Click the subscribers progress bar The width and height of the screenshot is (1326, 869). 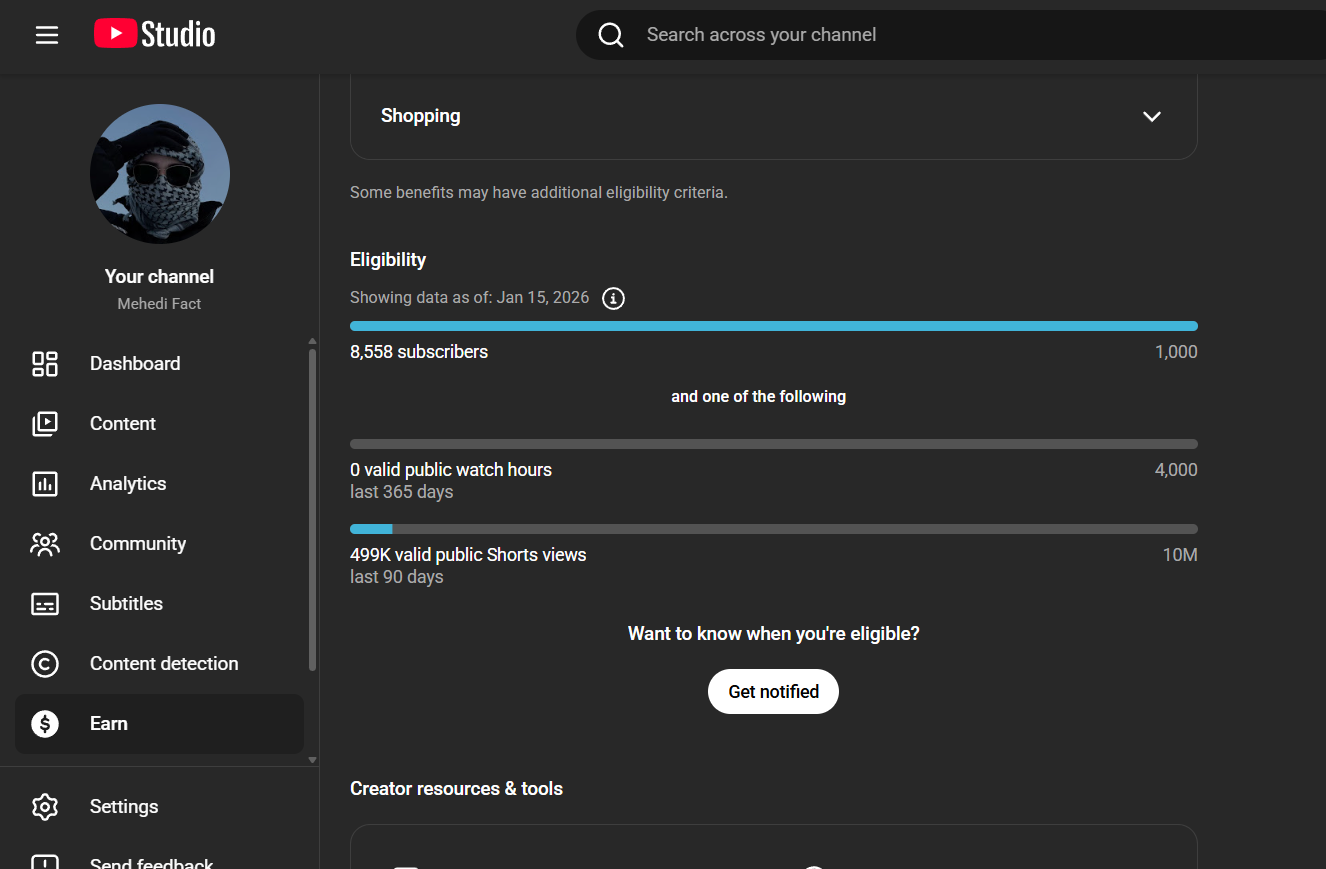(x=773, y=326)
